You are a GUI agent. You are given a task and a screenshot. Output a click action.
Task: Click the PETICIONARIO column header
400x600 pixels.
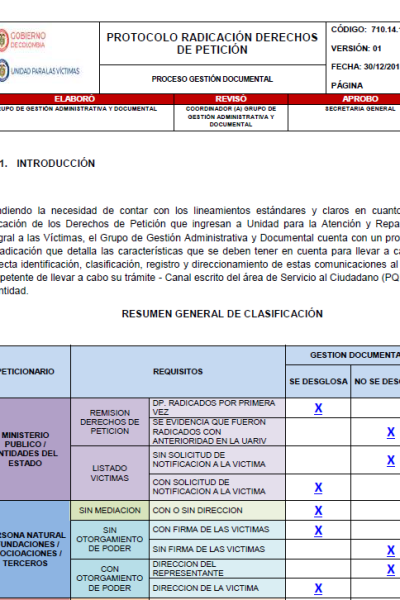click(x=35, y=372)
